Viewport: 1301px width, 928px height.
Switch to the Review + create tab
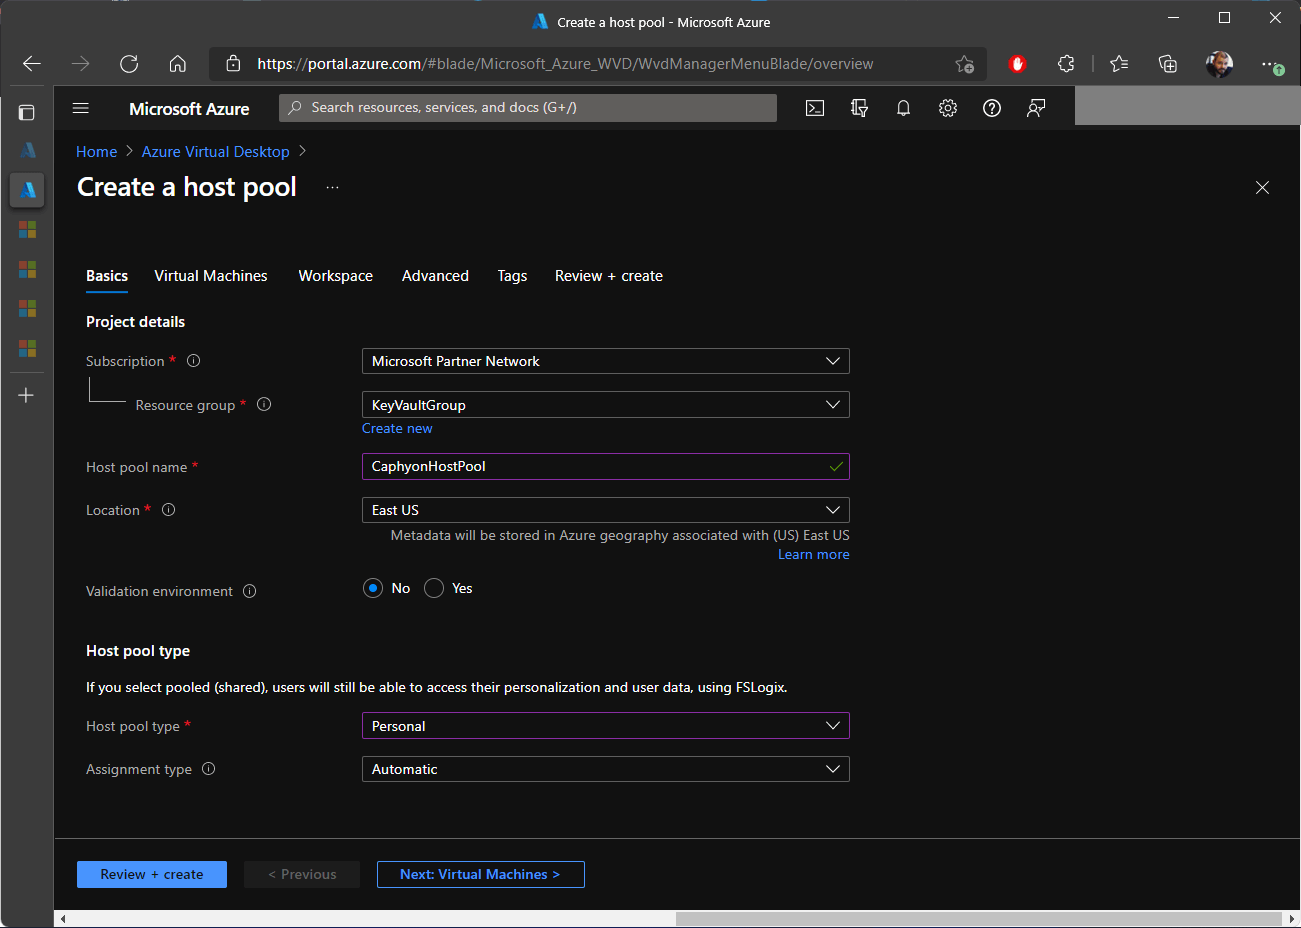609,276
